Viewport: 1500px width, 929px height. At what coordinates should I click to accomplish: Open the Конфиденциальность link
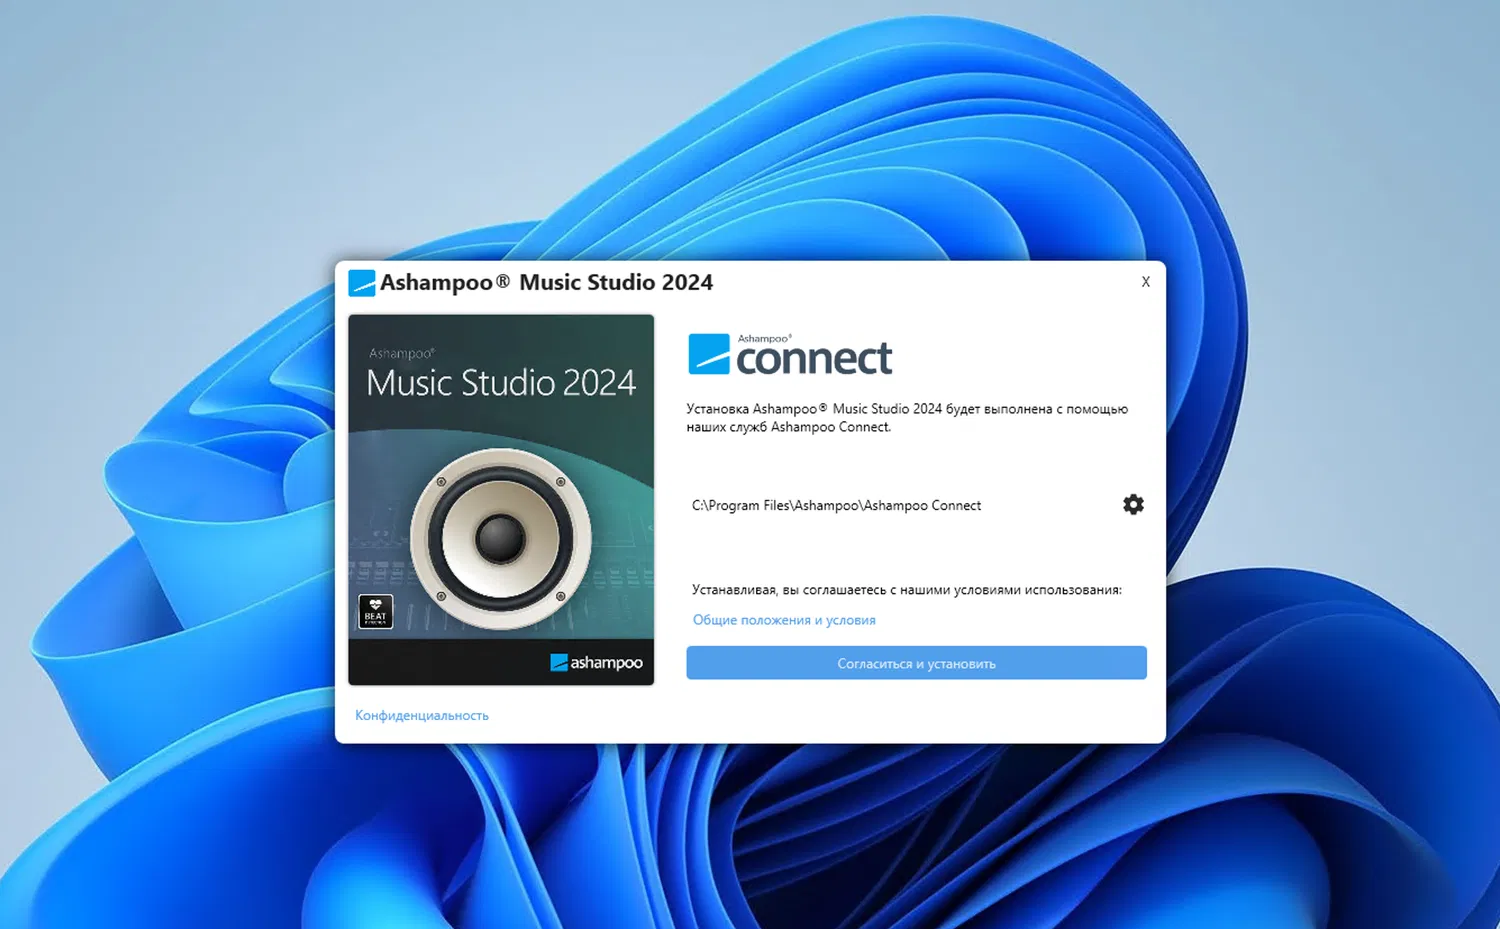422,716
